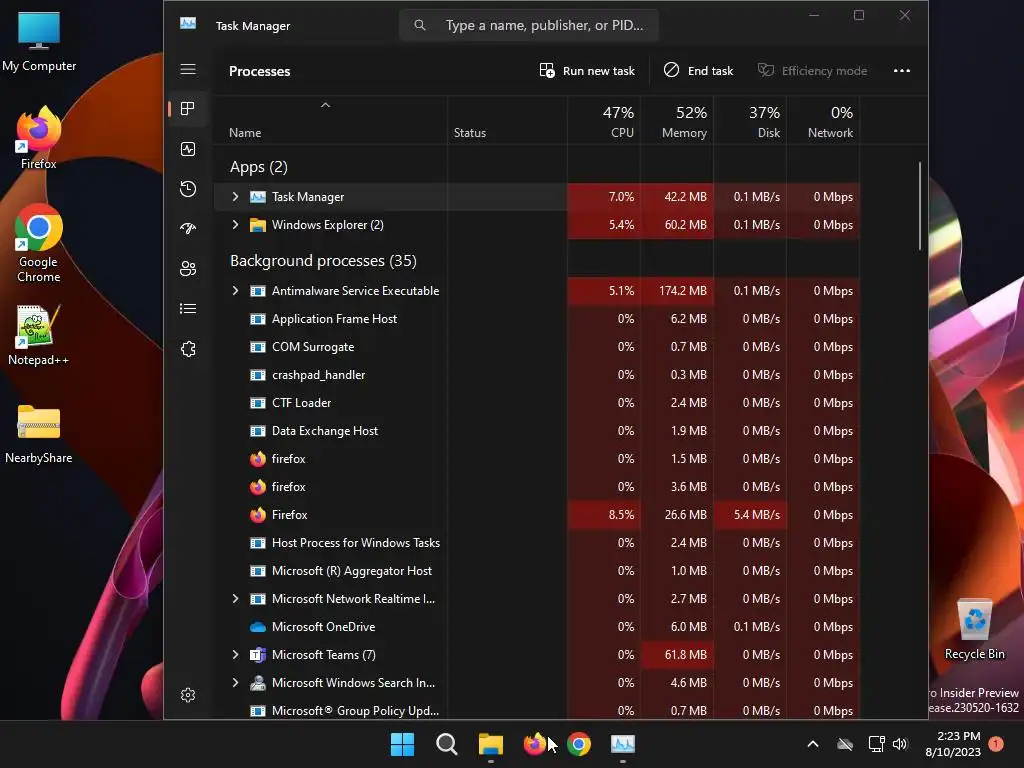Open the three-dots more options menu
The height and width of the screenshot is (768, 1024).
click(x=902, y=71)
